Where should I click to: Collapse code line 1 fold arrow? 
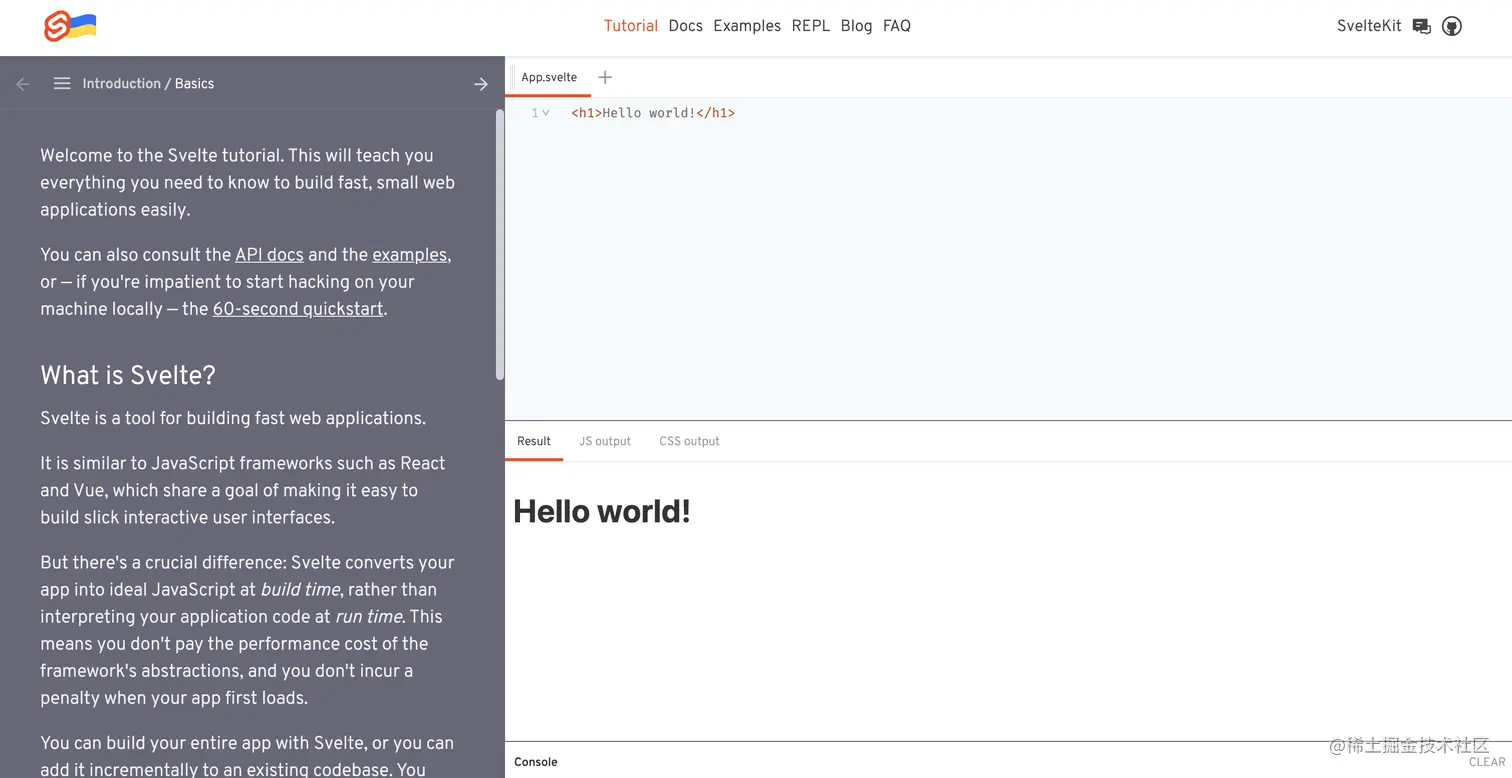point(546,113)
